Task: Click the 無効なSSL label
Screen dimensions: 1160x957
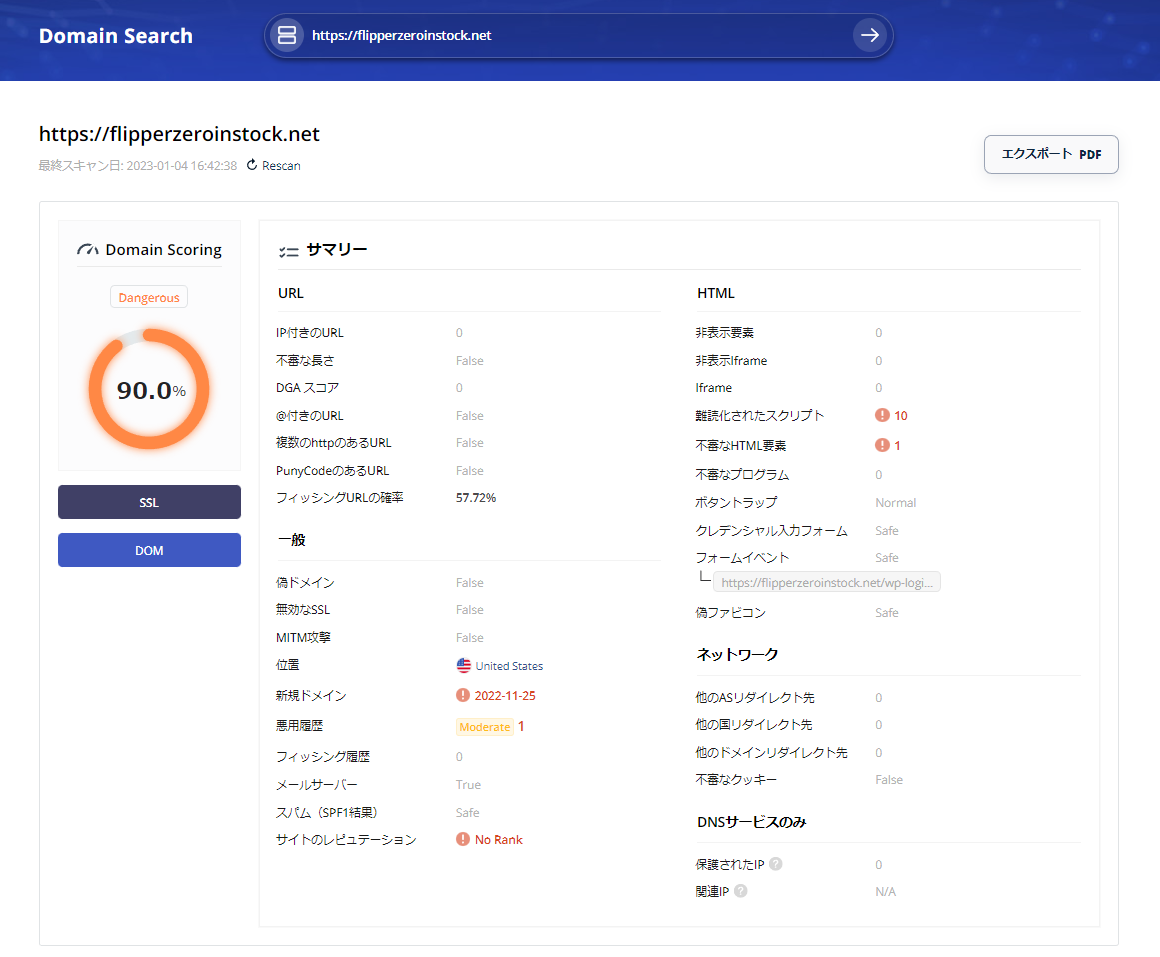Action: [303, 609]
